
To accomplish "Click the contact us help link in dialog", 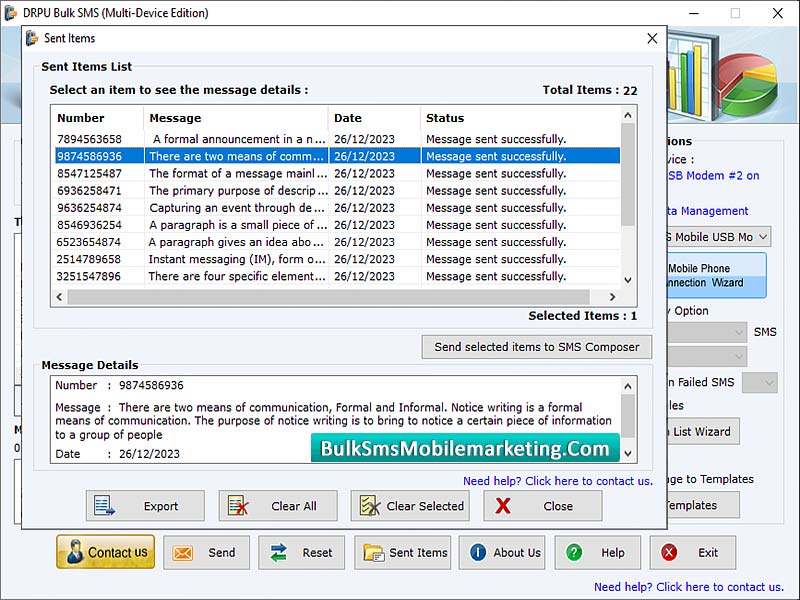I will pyautogui.click(x=557, y=481).
